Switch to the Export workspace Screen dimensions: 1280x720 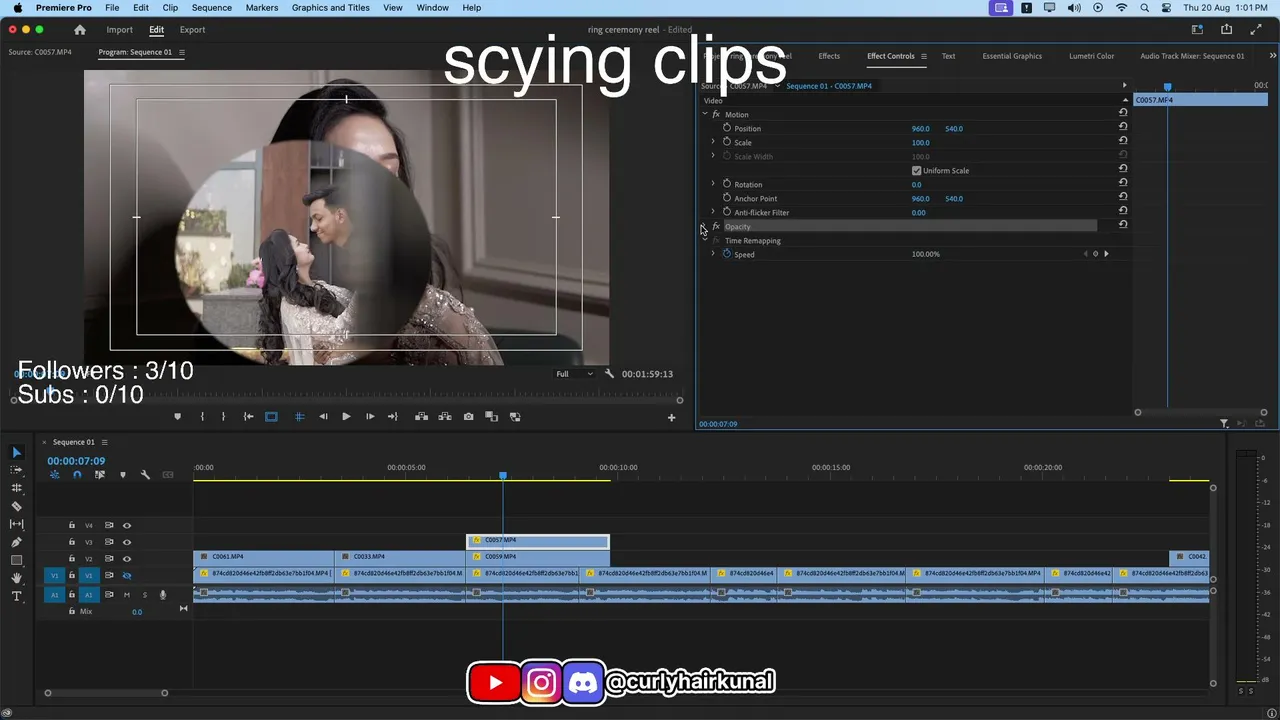click(x=192, y=30)
